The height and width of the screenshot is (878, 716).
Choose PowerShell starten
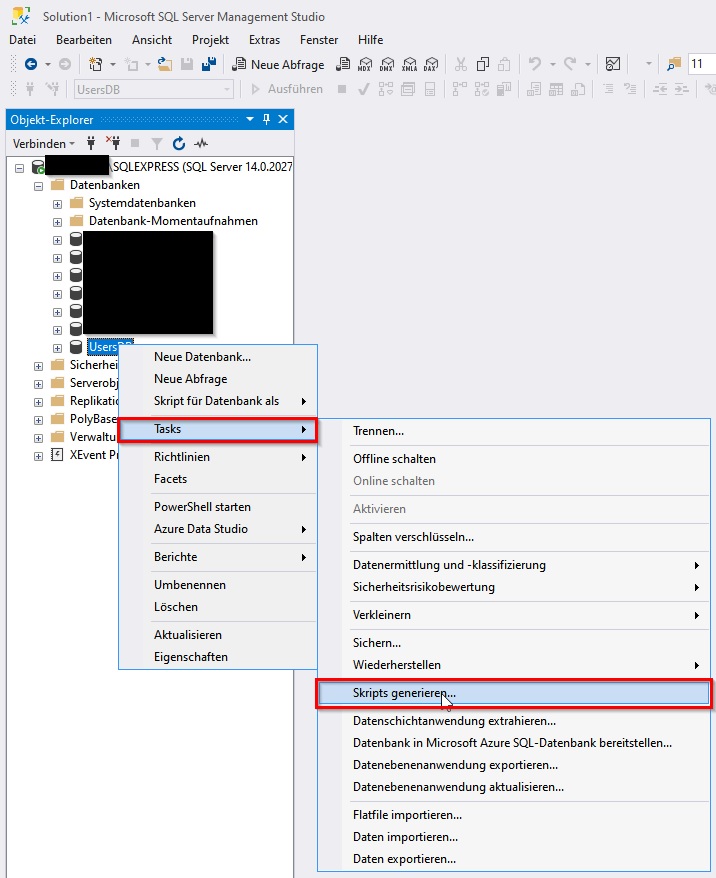coord(218,507)
